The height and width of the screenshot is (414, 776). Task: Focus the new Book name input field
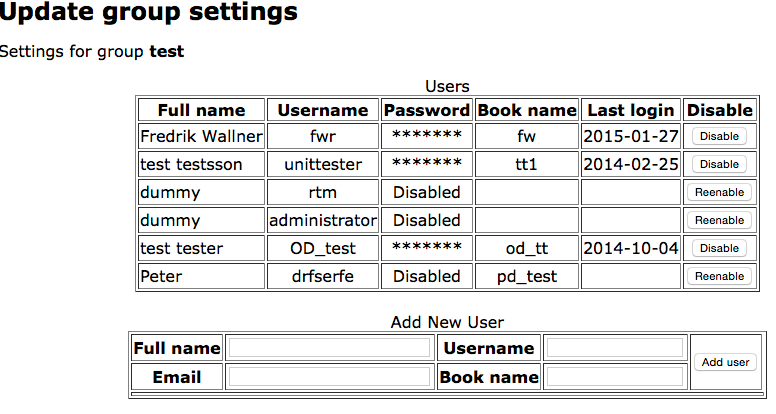pyautogui.click(x=615, y=377)
